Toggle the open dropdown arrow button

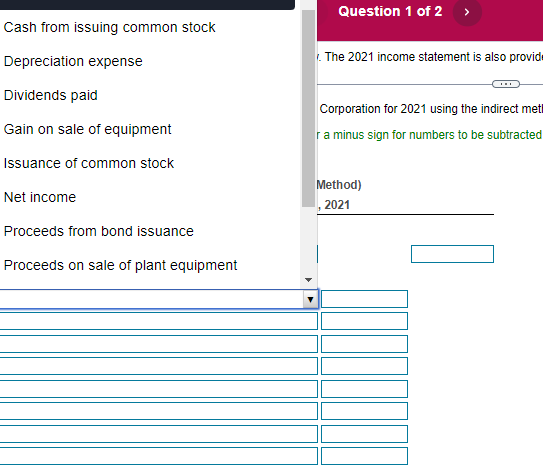[310, 299]
